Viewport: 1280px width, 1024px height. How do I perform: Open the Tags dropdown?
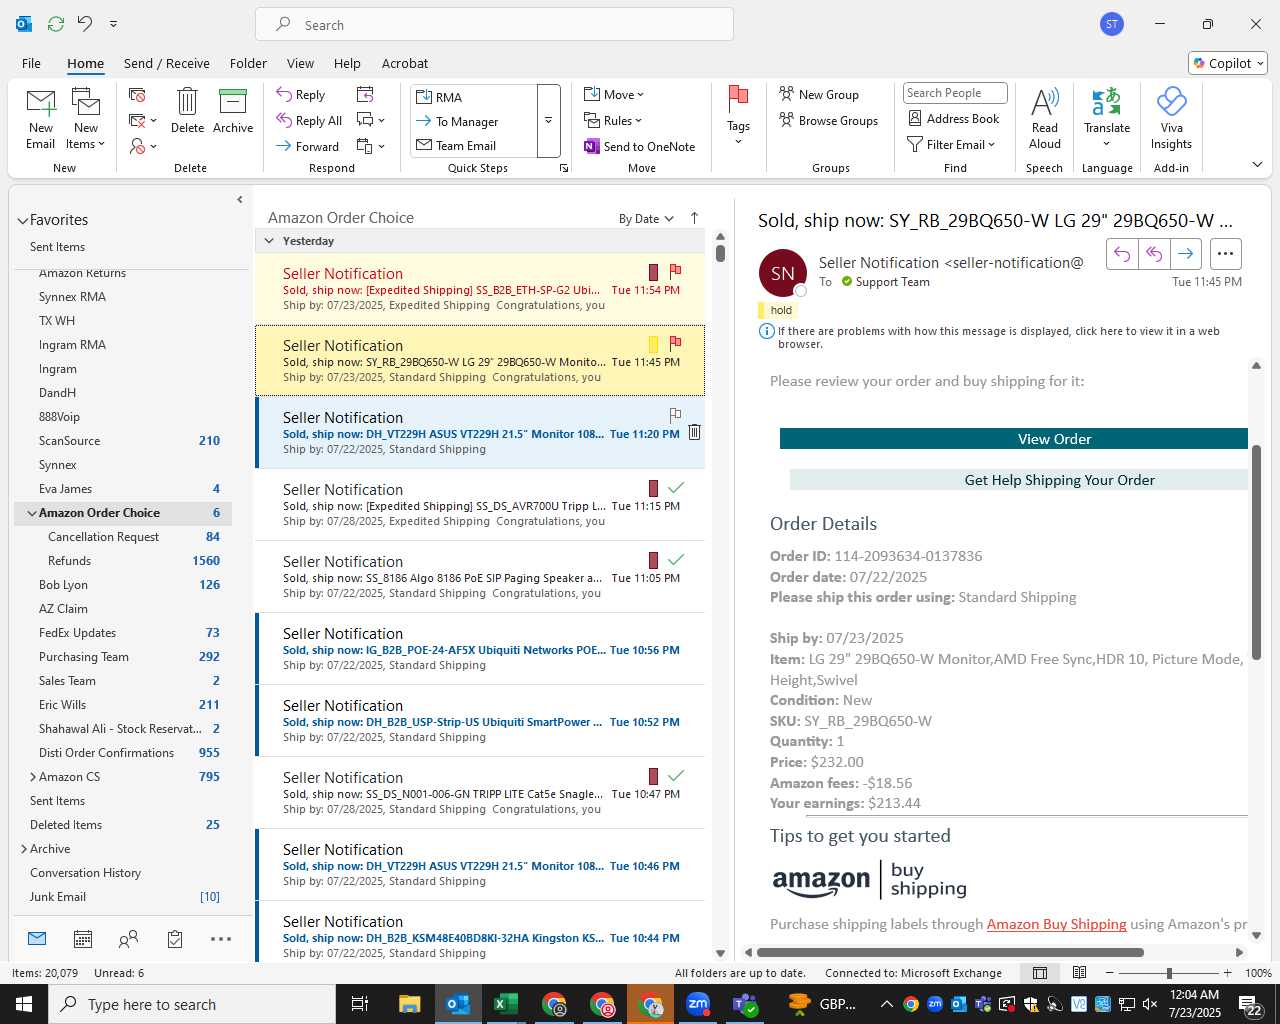click(x=738, y=115)
